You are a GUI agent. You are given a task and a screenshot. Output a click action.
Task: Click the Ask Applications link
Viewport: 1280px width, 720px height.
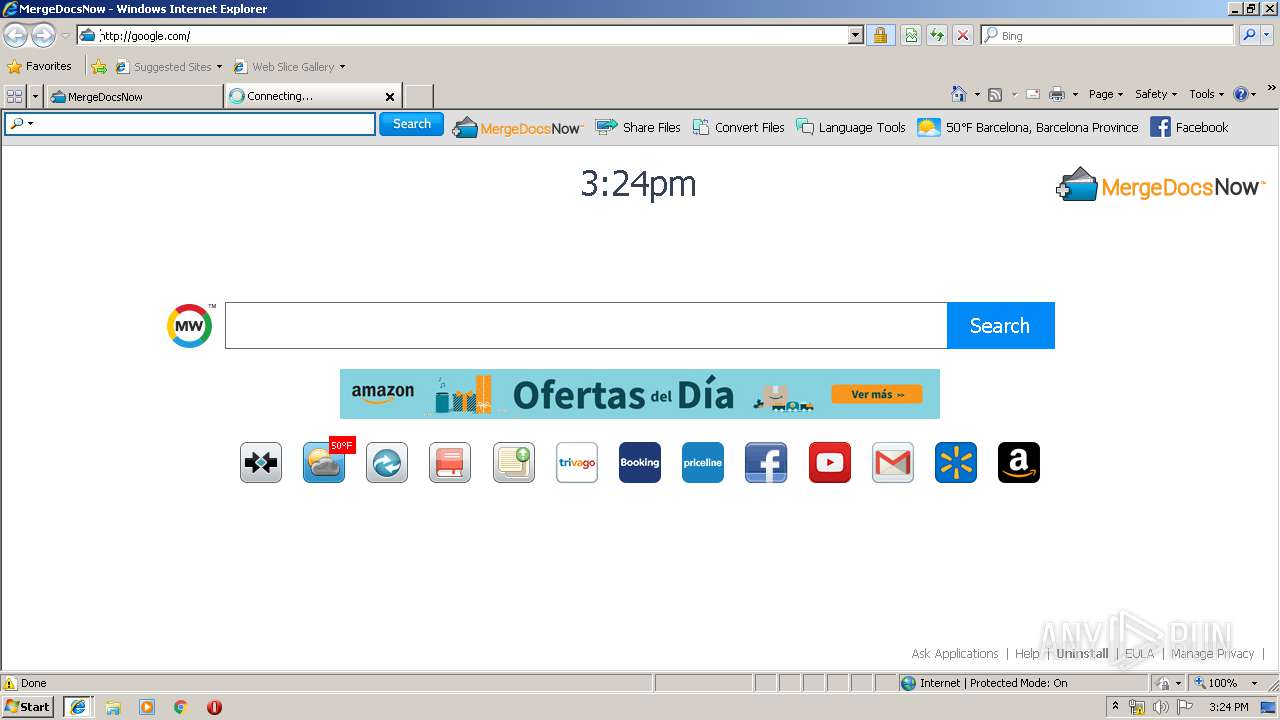point(955,653)
